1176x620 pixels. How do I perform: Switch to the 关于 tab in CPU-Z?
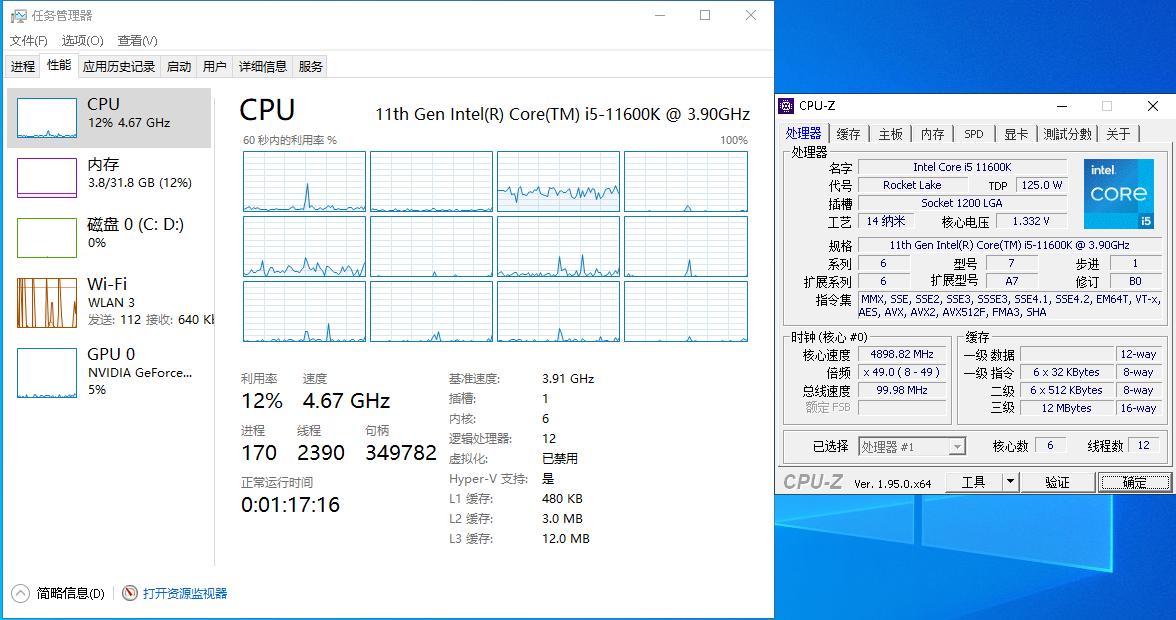1118,134
